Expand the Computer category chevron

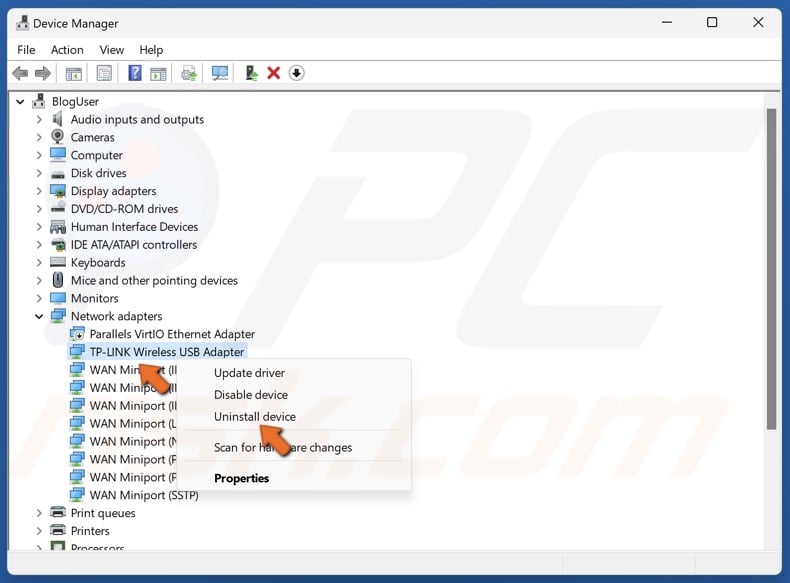(x=39, y=155)
